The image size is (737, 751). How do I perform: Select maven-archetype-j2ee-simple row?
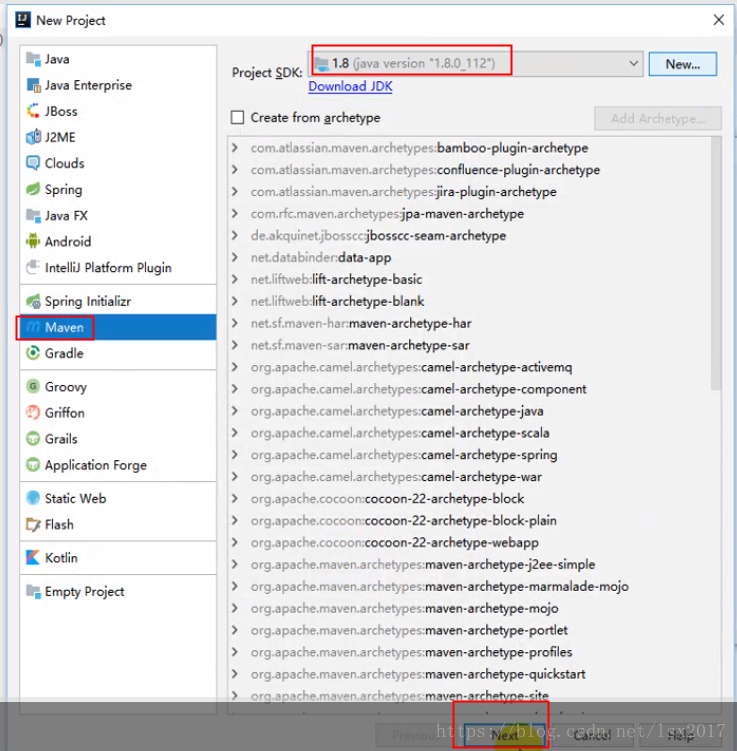(470, 564)
